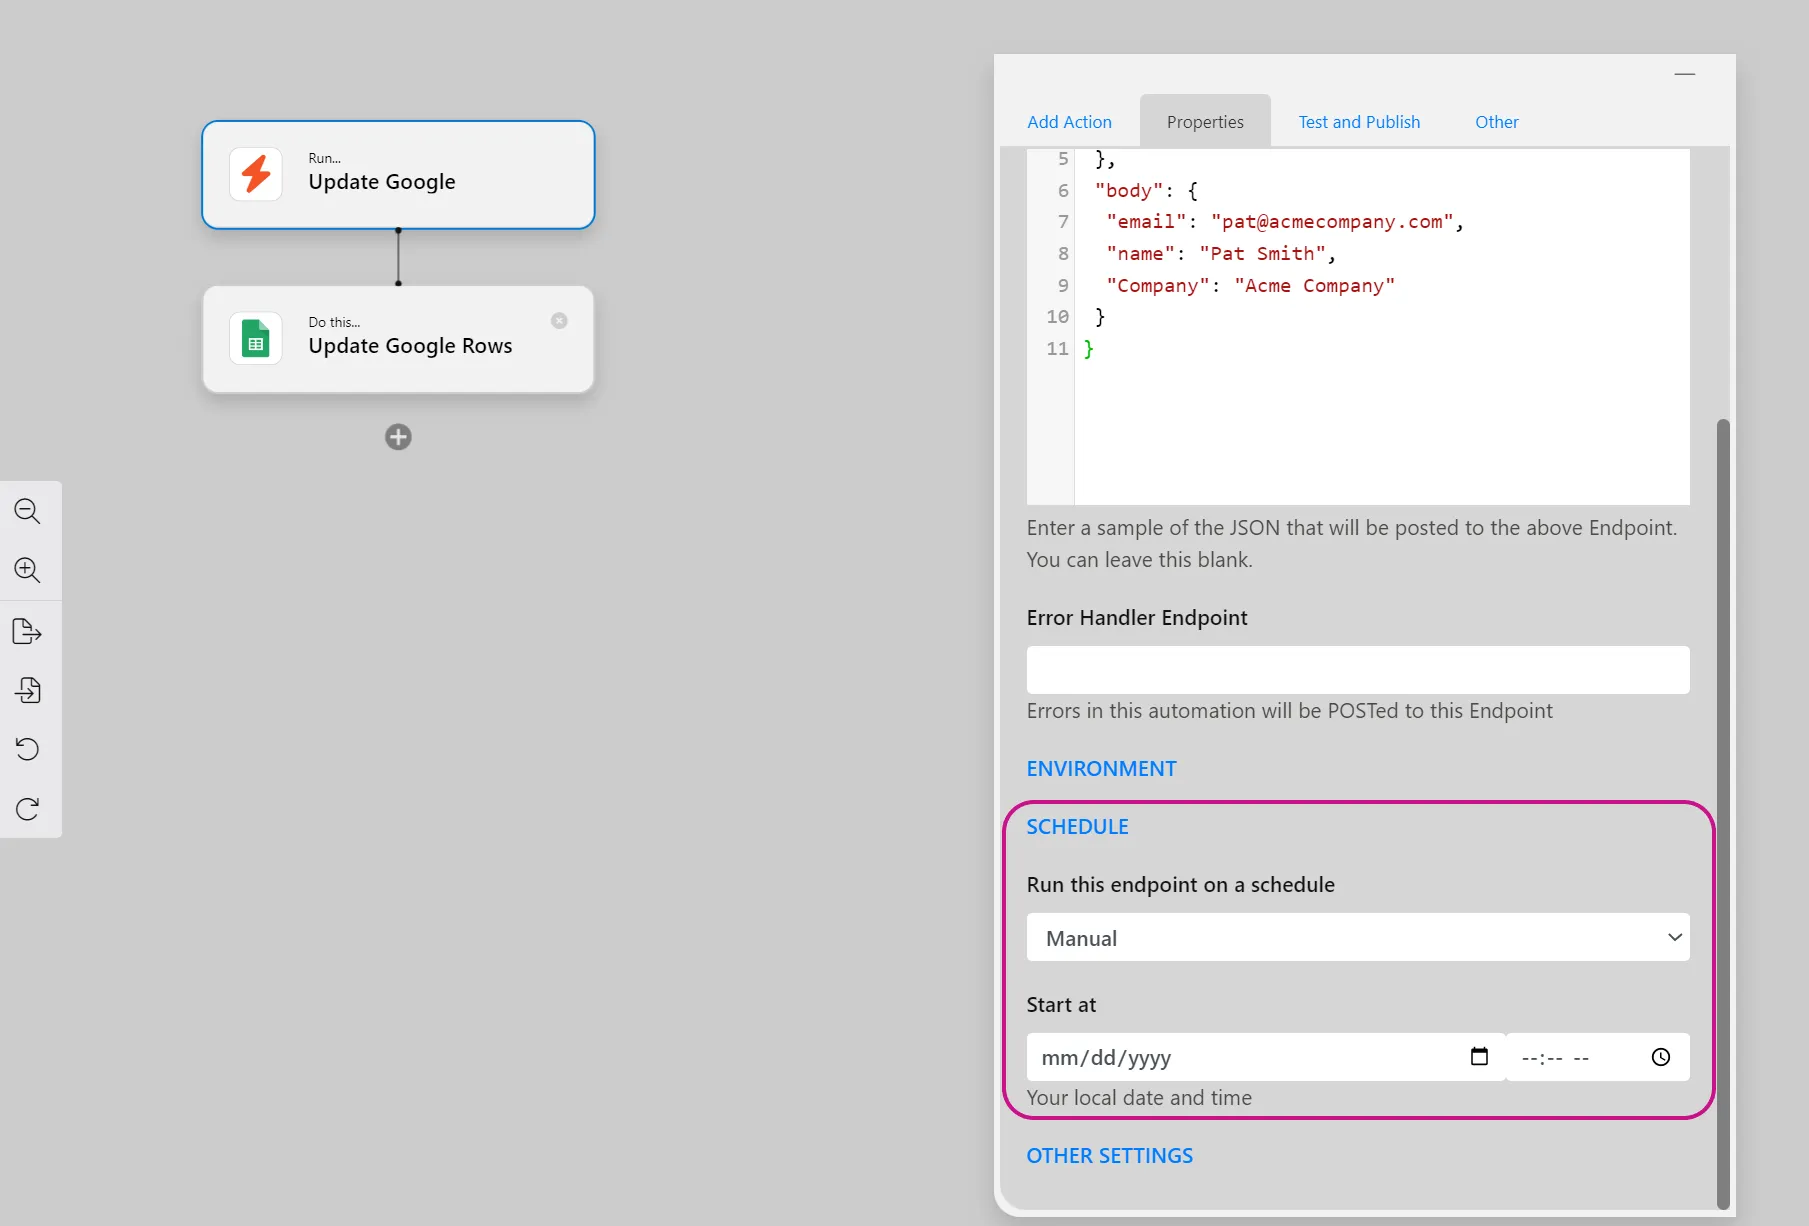
Task: Click the Error Handler Endpoint field
Action: [1358, 670]
